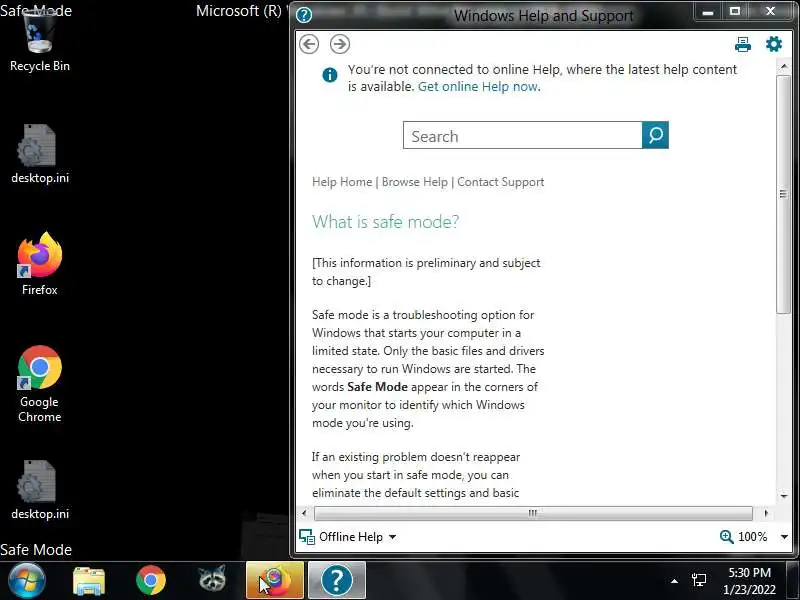
Task: Click the Firefox taskbar button
Action: [275, 581]
